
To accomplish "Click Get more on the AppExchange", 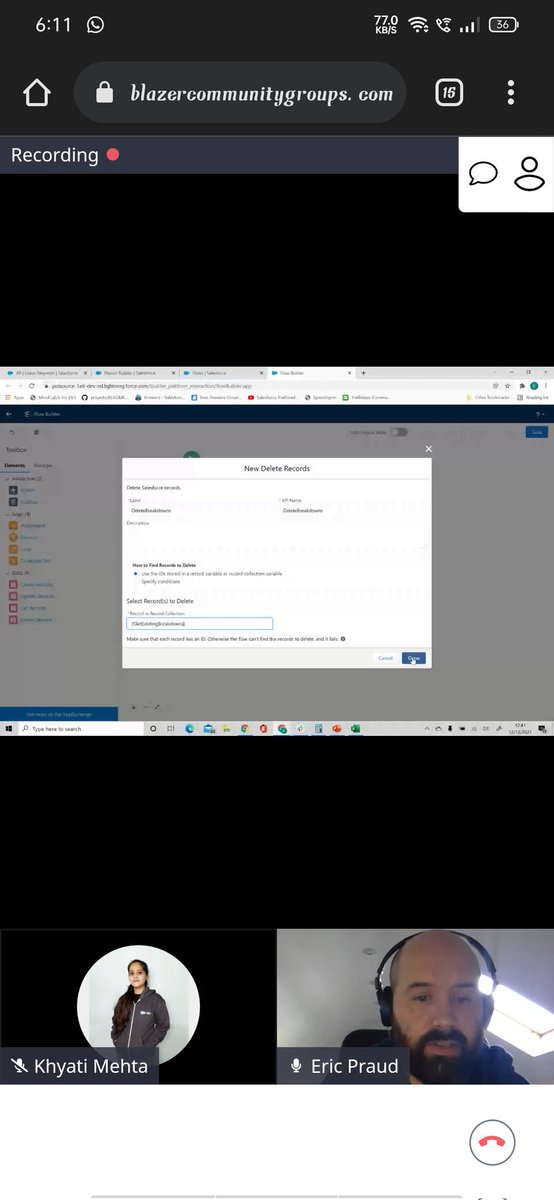I will 59,715.
